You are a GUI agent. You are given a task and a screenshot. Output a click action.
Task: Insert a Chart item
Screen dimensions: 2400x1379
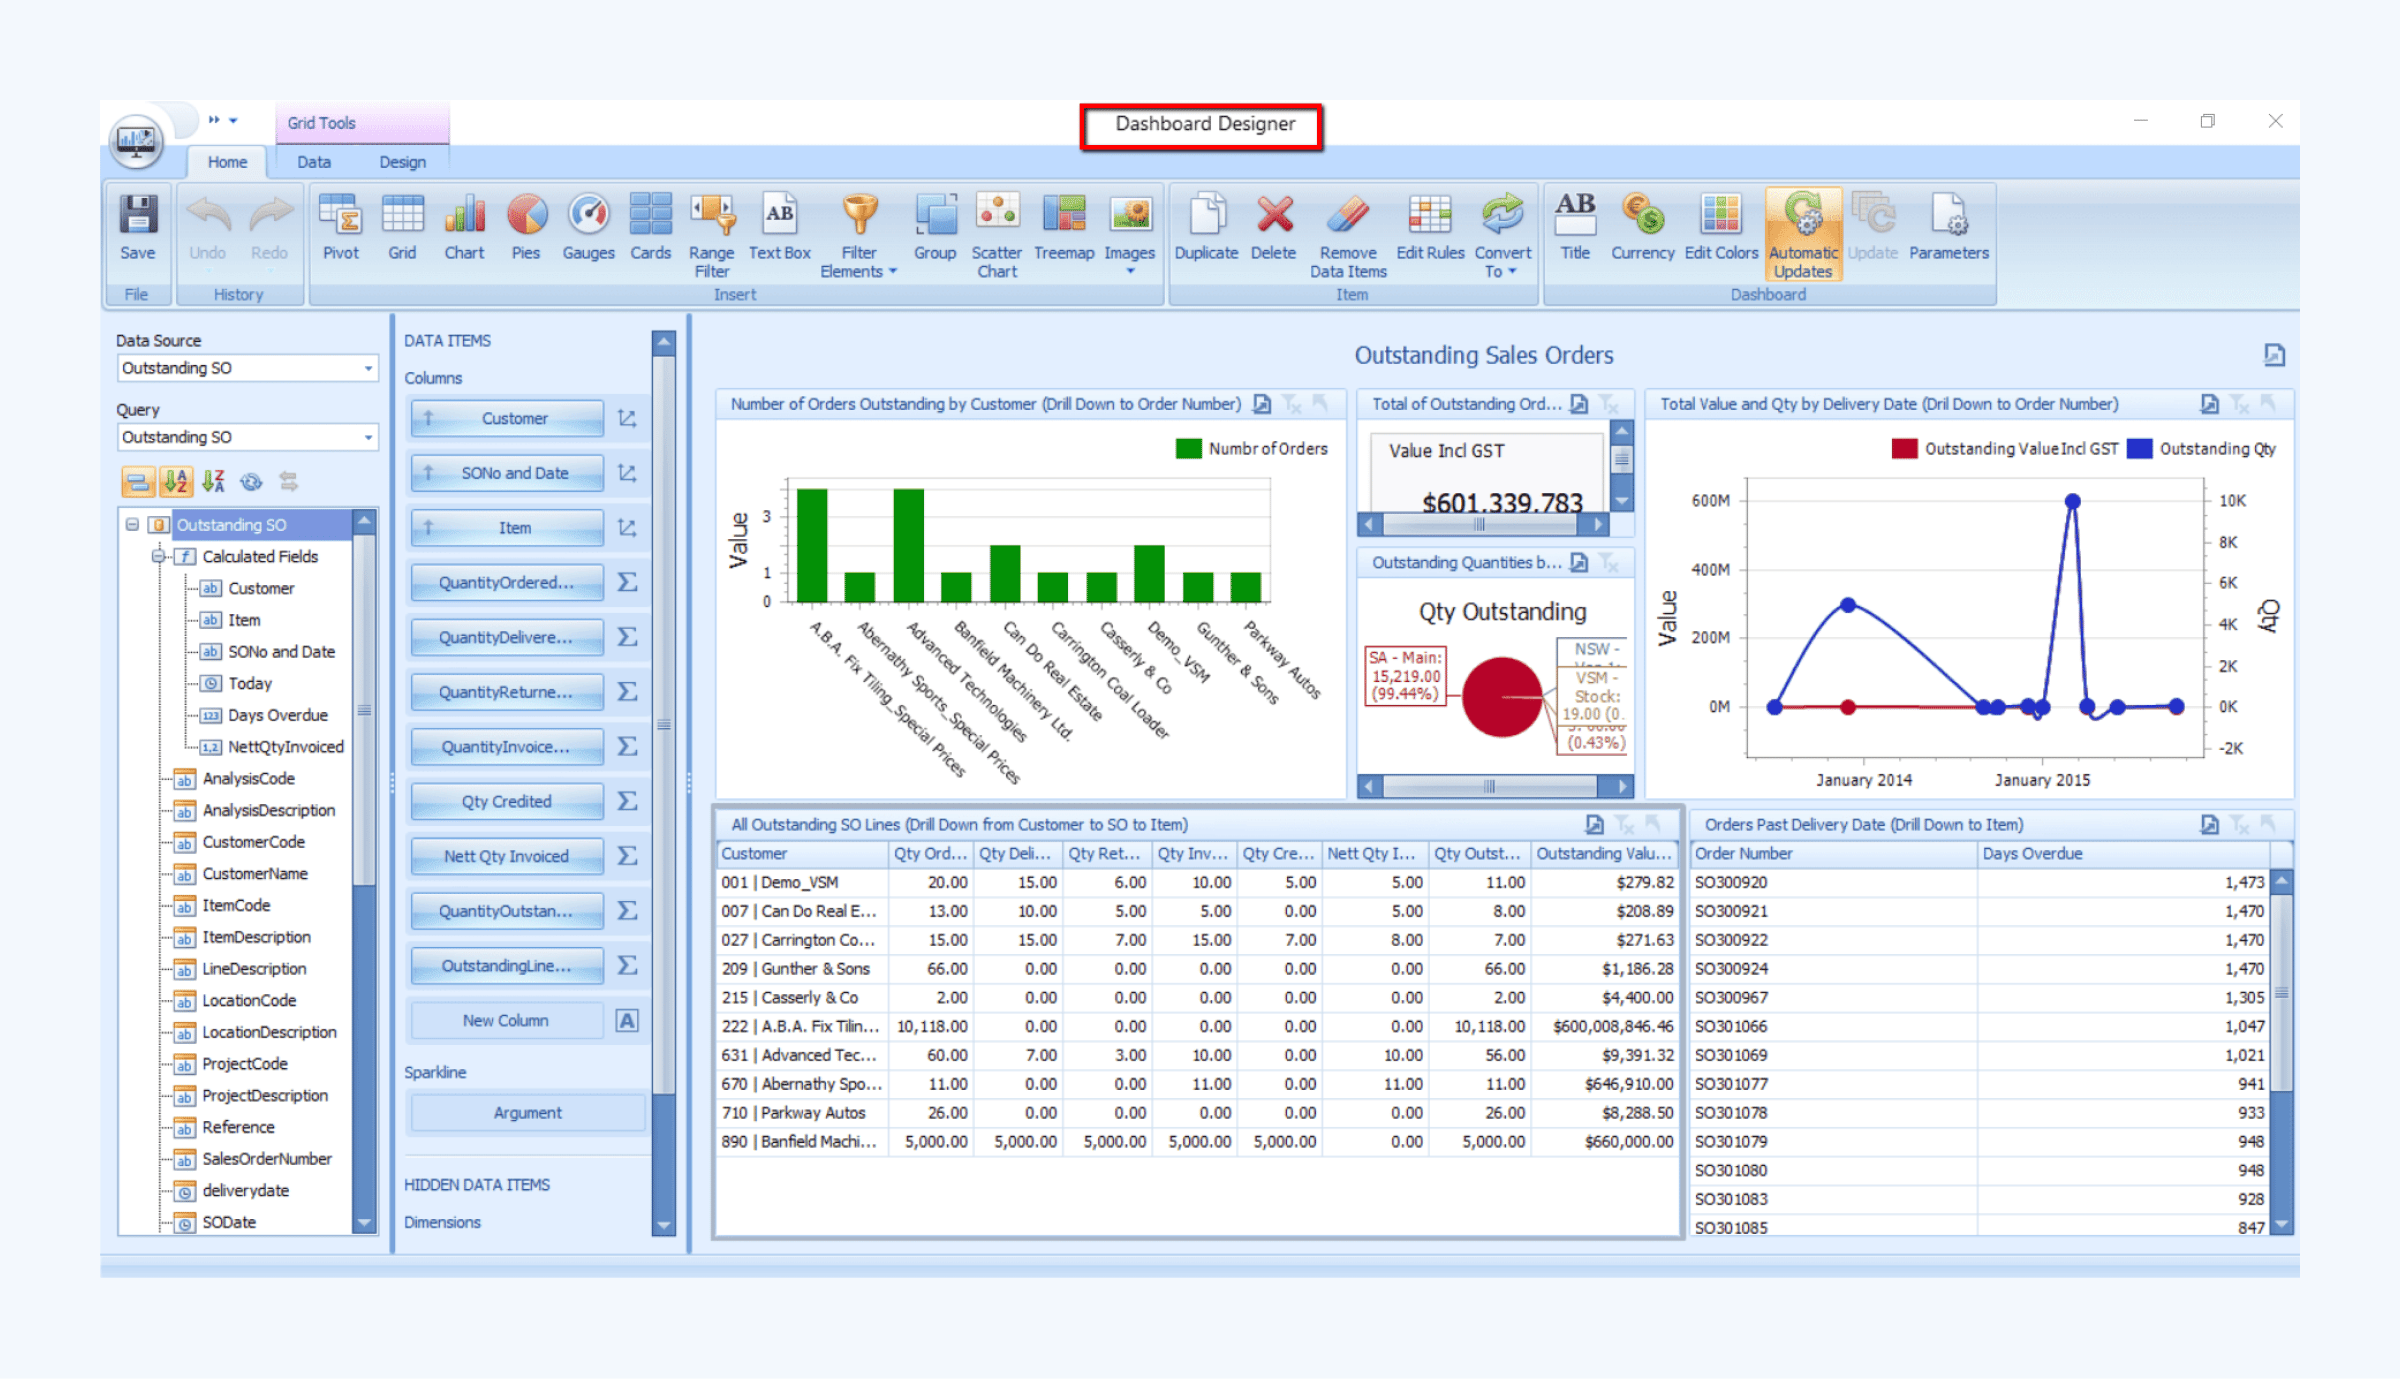(x=464, y=228)
